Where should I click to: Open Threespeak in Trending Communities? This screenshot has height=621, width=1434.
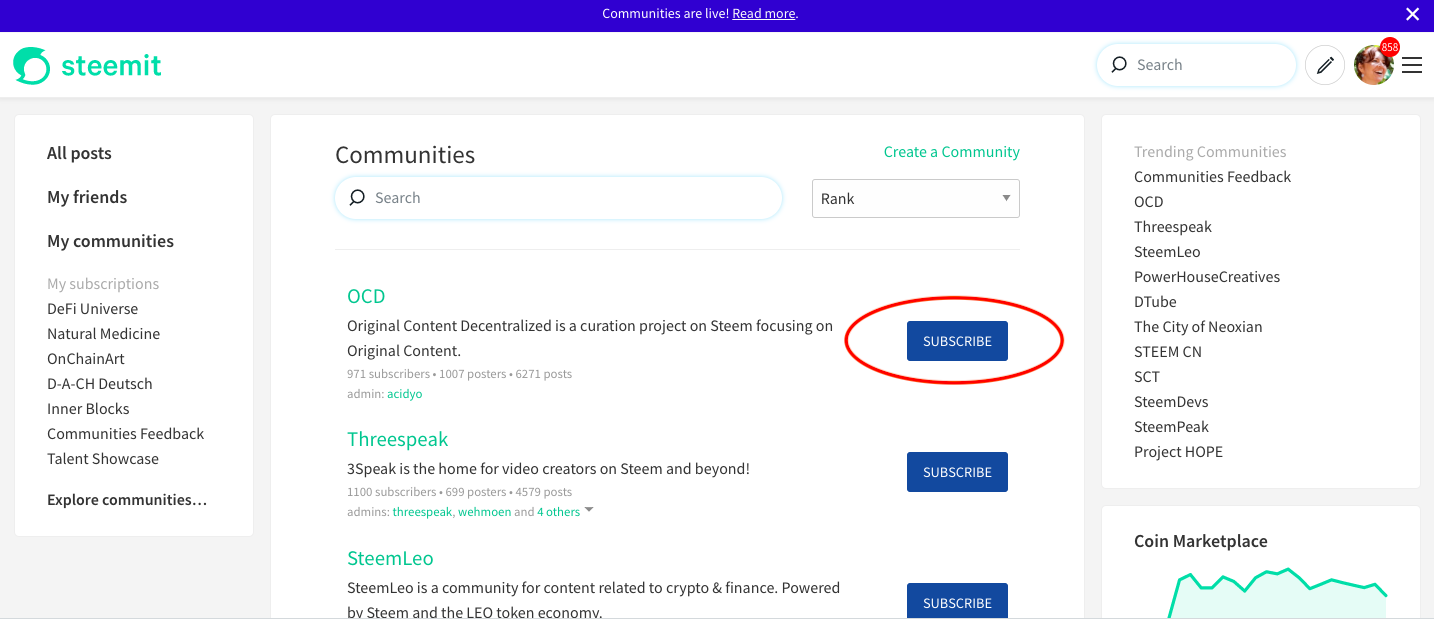1173,227
